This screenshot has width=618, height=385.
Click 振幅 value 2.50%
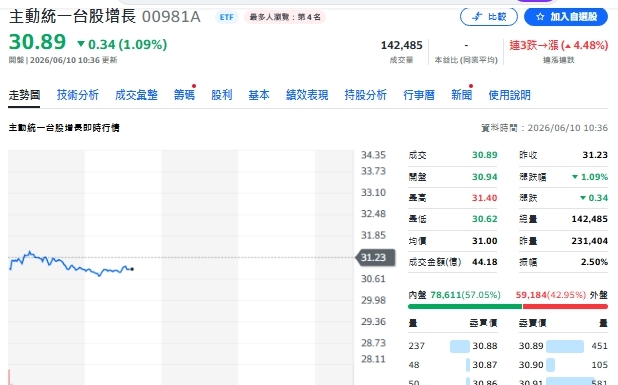(594, 262)
